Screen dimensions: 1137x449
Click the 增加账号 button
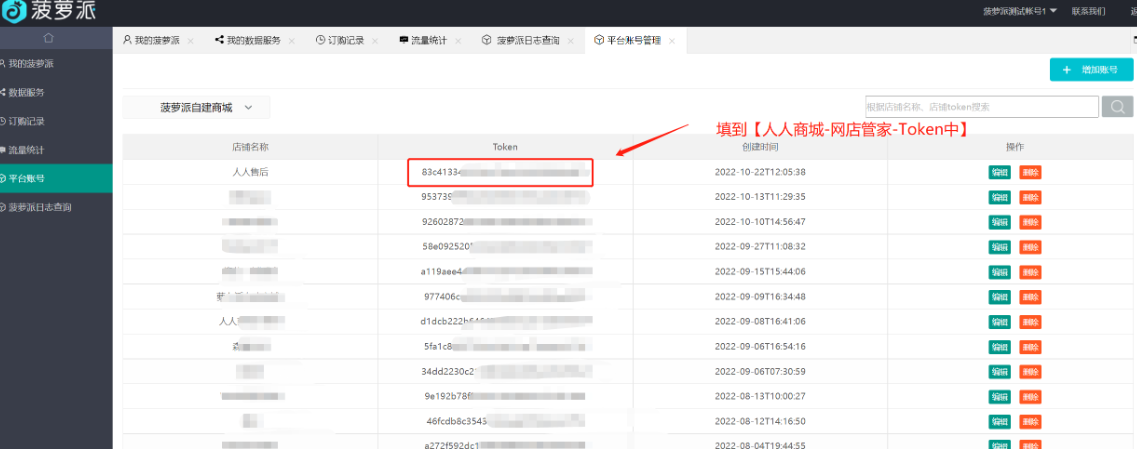click(x=1091, y=70)
